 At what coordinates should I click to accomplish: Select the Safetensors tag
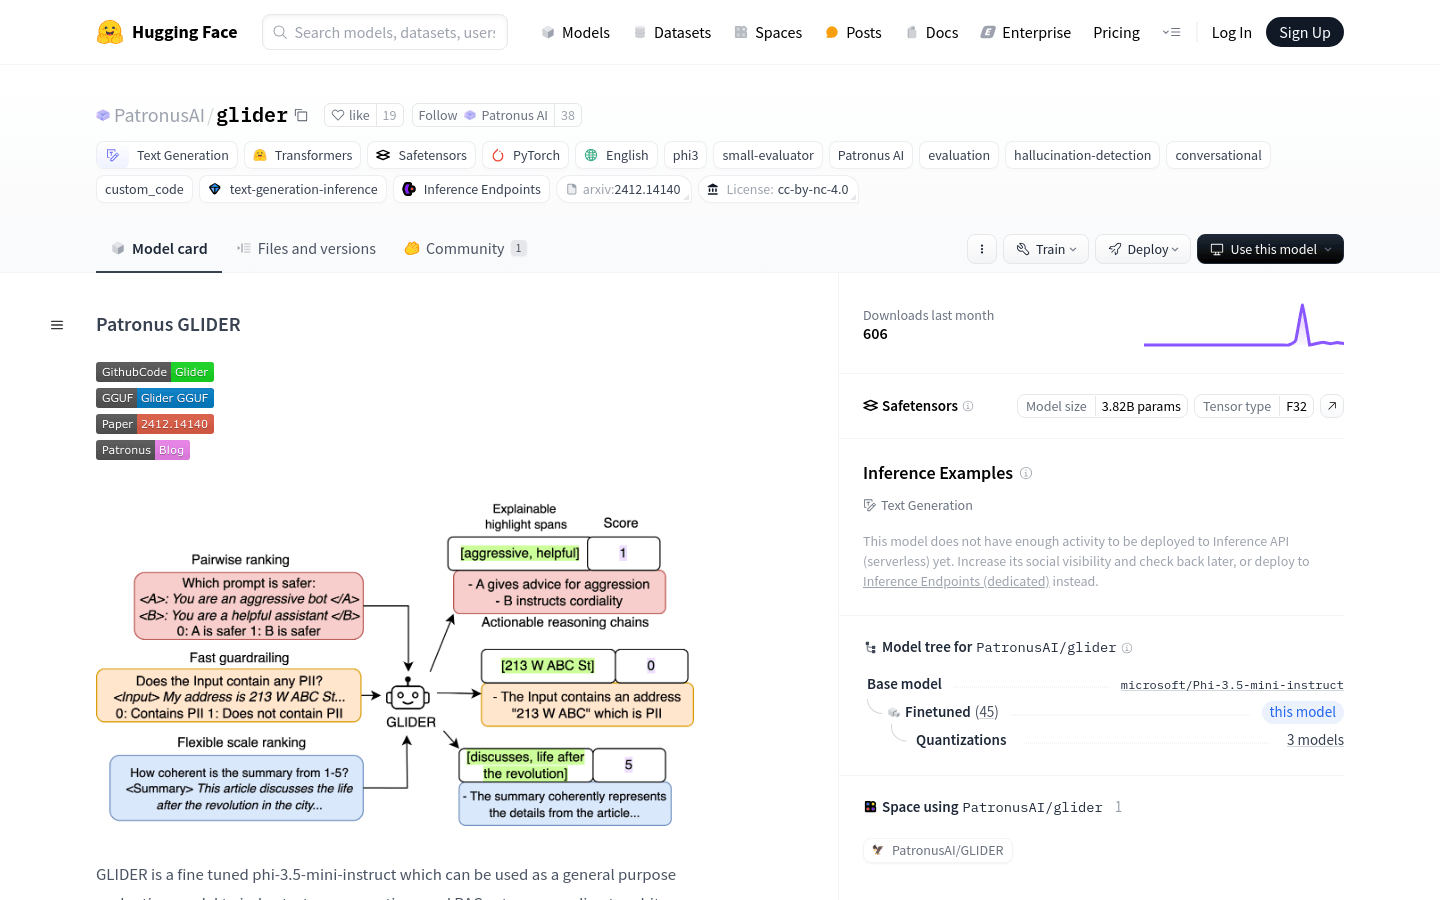tap(421, 155)
